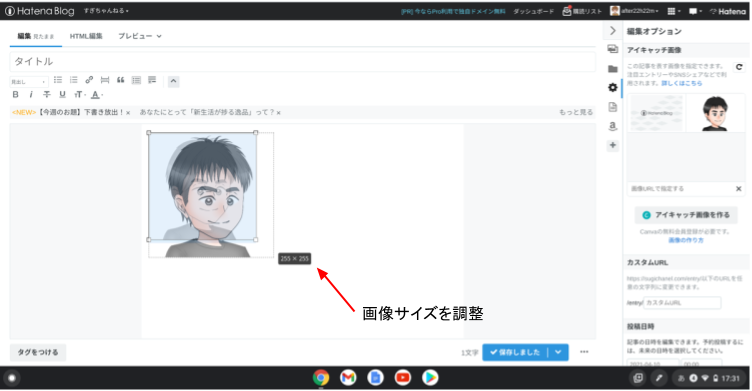
Task: Toggle underline formatting
Action: pyautogui.click(x=62, y=95)
